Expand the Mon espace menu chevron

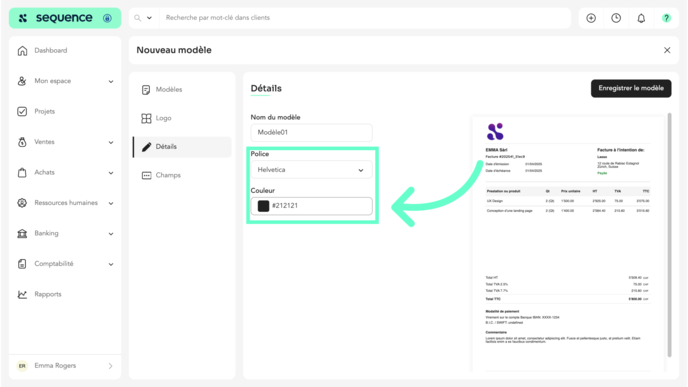coord(111,82)
